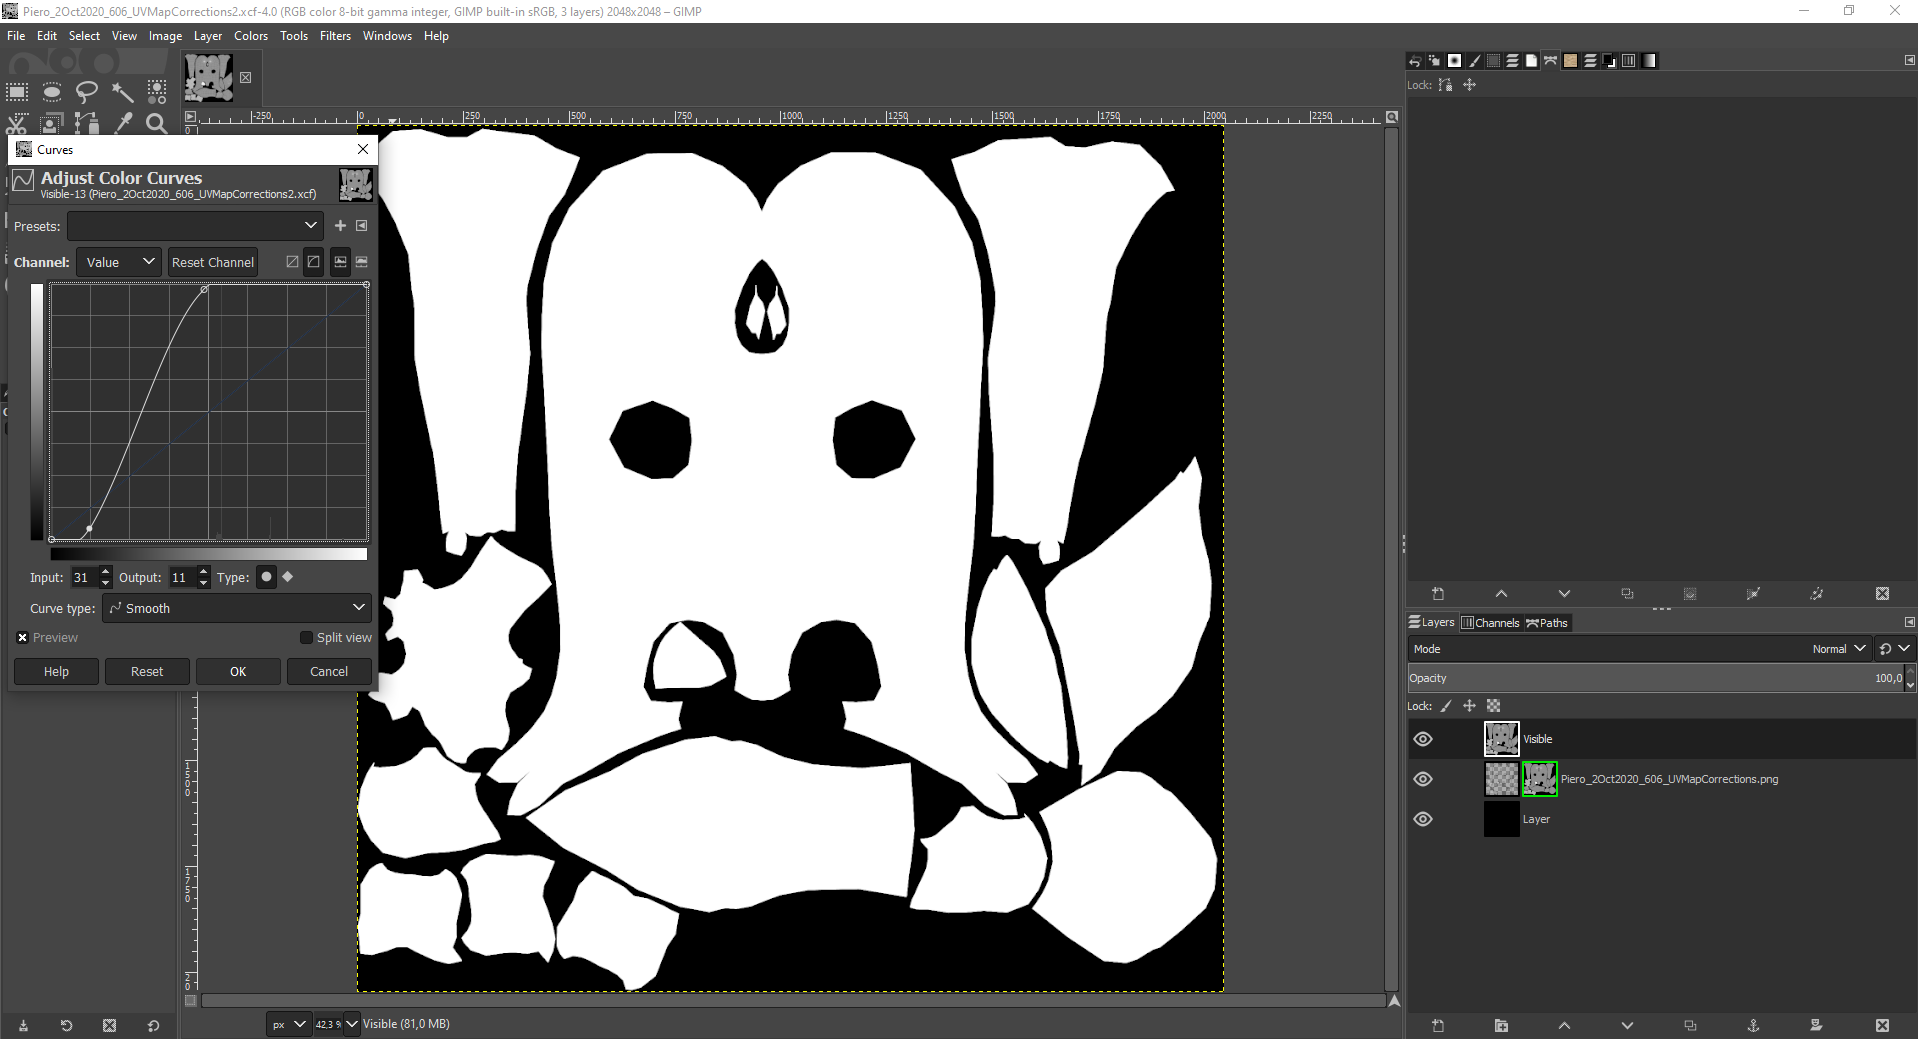Image resolution: width=1918 pixels, height=1039 pixels.
Task: Select the Fuzzy Select magic wand tool
Action: (x=122, y=93)
